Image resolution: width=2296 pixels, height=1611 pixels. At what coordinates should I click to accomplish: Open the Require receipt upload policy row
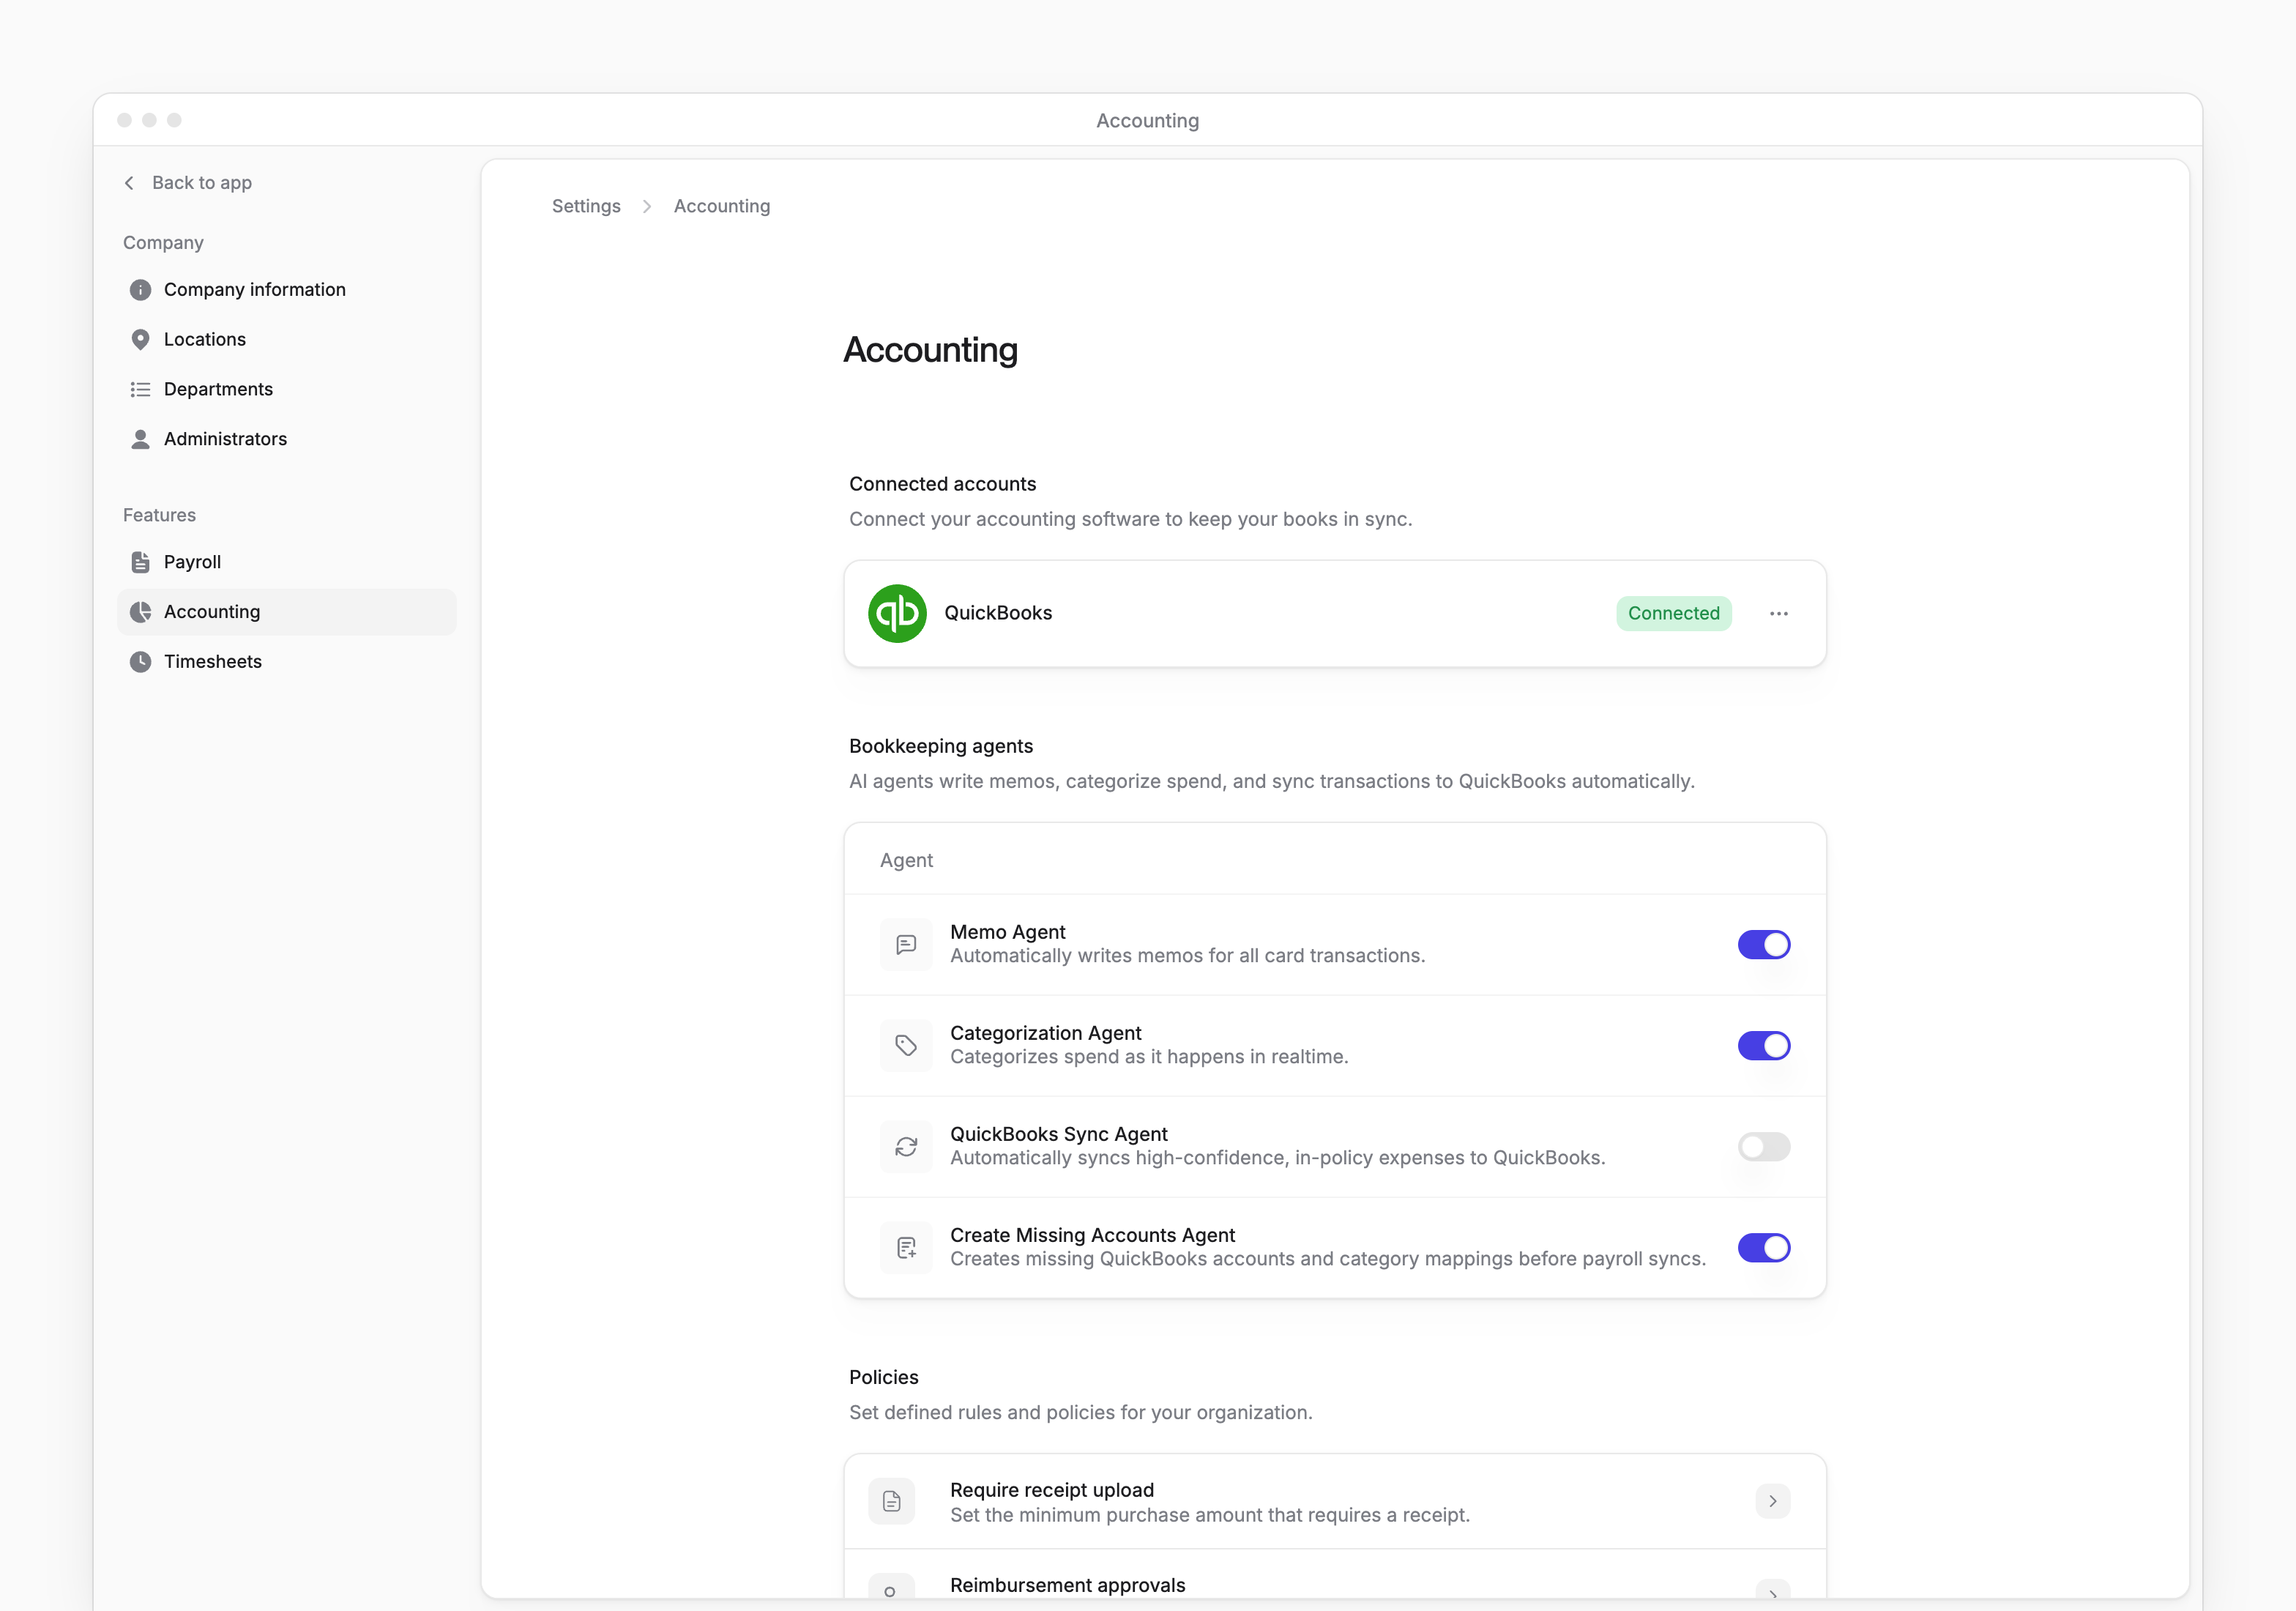point(1335,1501)
